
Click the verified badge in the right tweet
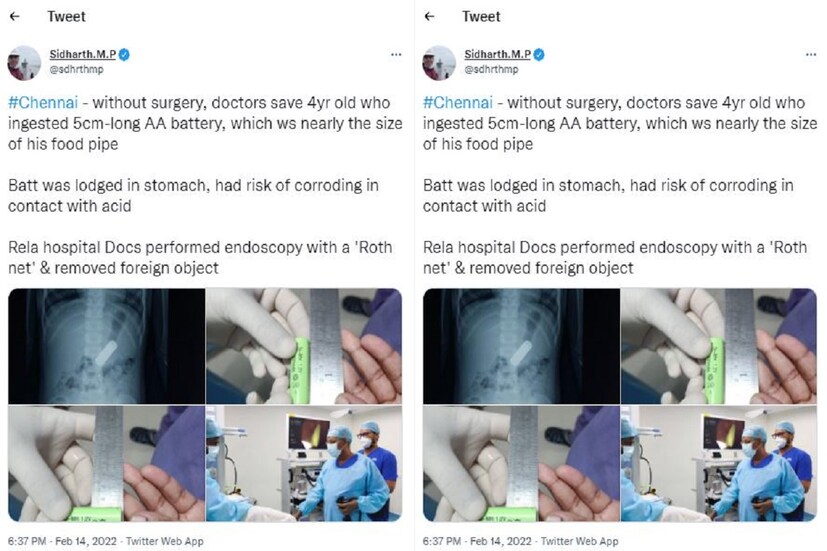click(537, 54)
